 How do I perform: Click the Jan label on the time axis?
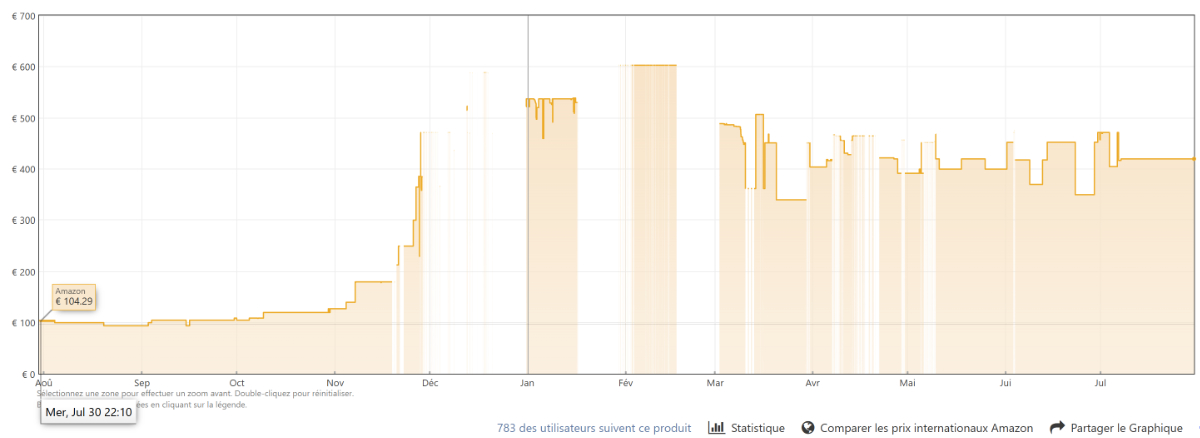(x=527, y=383)
